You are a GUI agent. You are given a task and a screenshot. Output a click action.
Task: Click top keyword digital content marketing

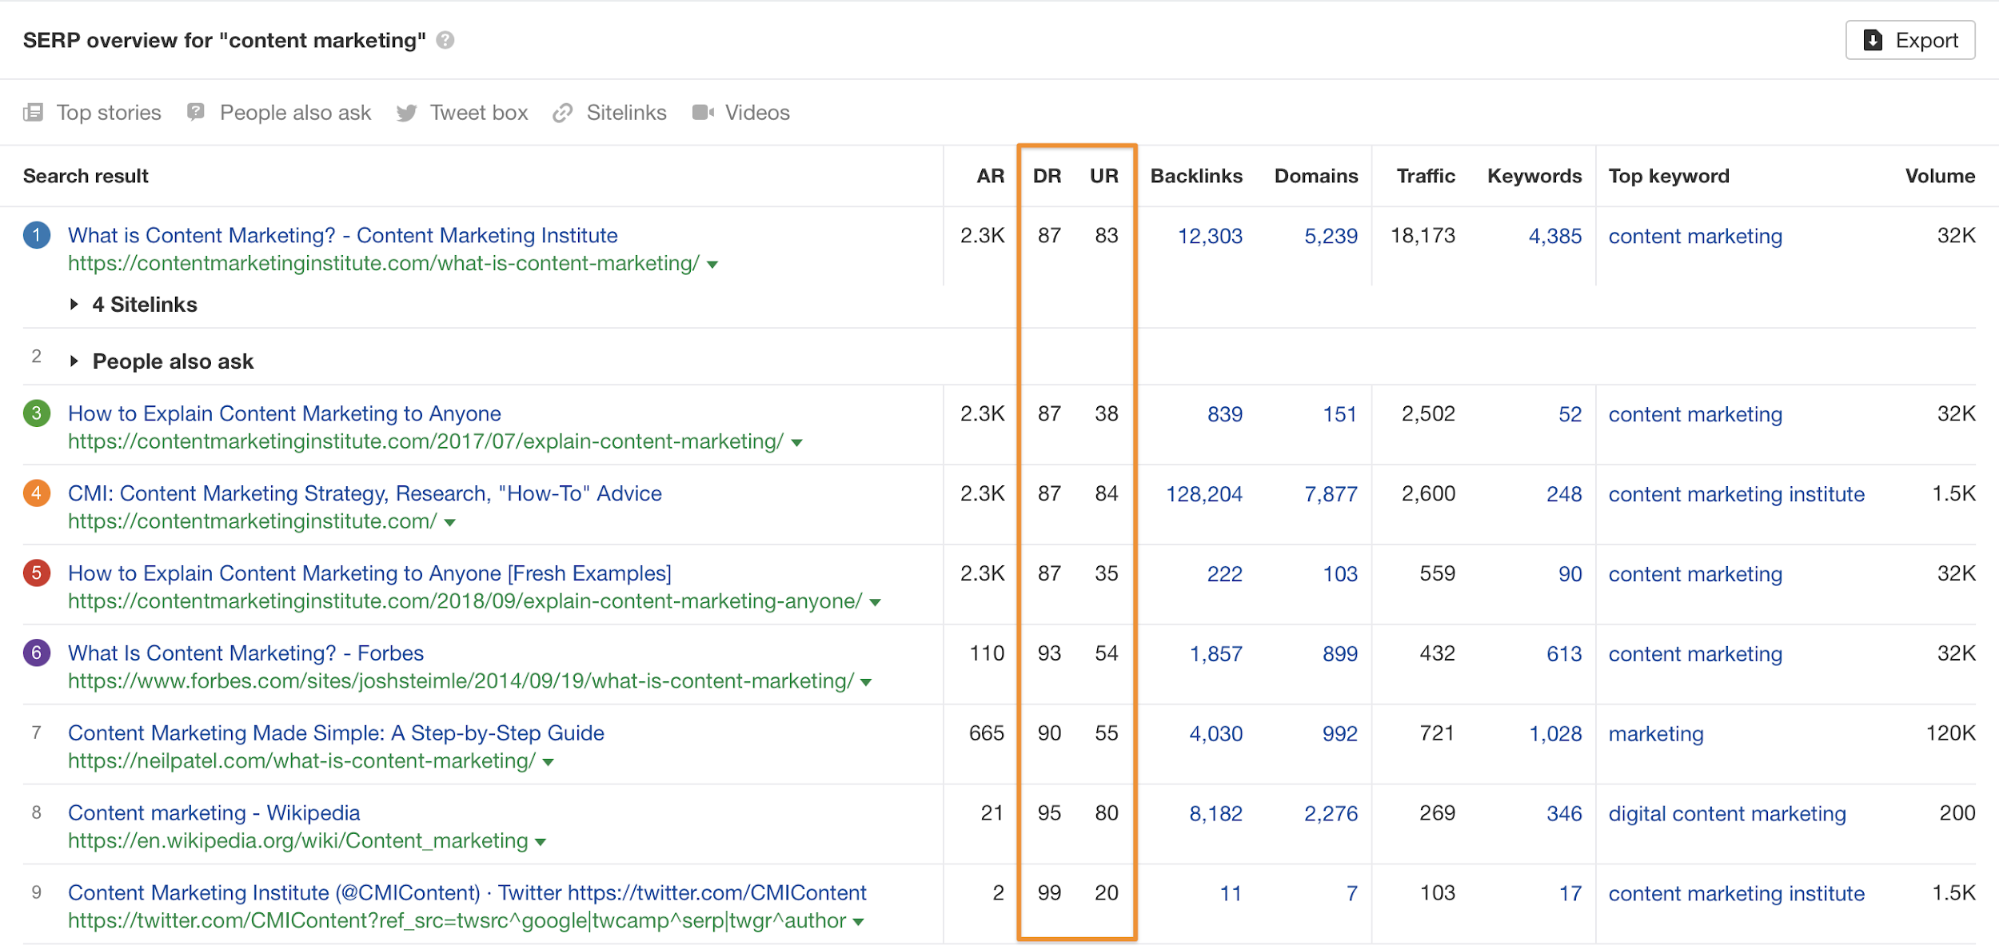1727,814
